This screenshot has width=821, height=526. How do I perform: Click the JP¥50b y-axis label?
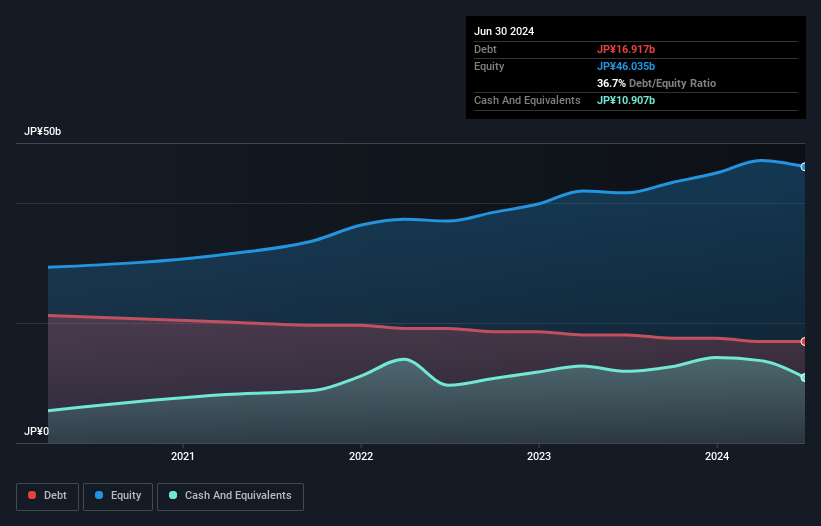point(42,131)
